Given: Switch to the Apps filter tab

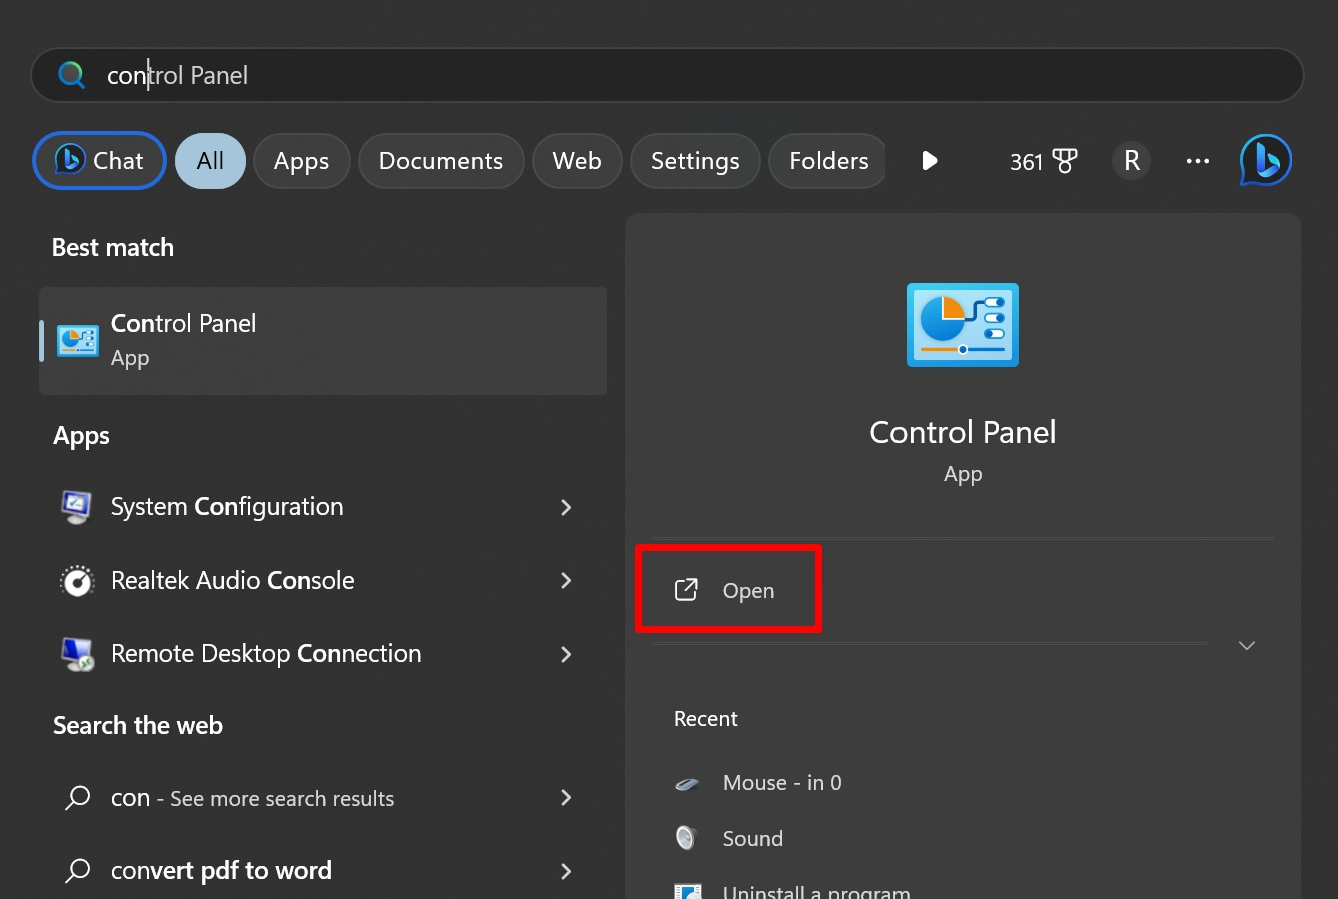Looking at the screenshot, I should point(301,161).
